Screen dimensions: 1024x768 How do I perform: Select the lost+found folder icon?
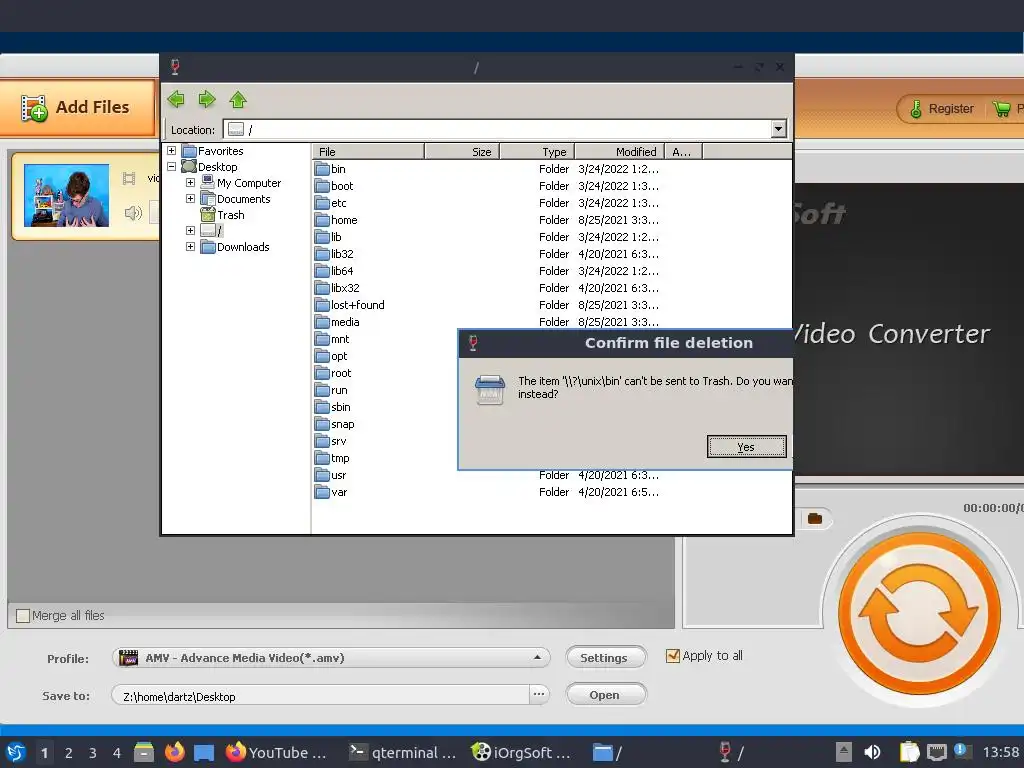(x=322, y=305)
